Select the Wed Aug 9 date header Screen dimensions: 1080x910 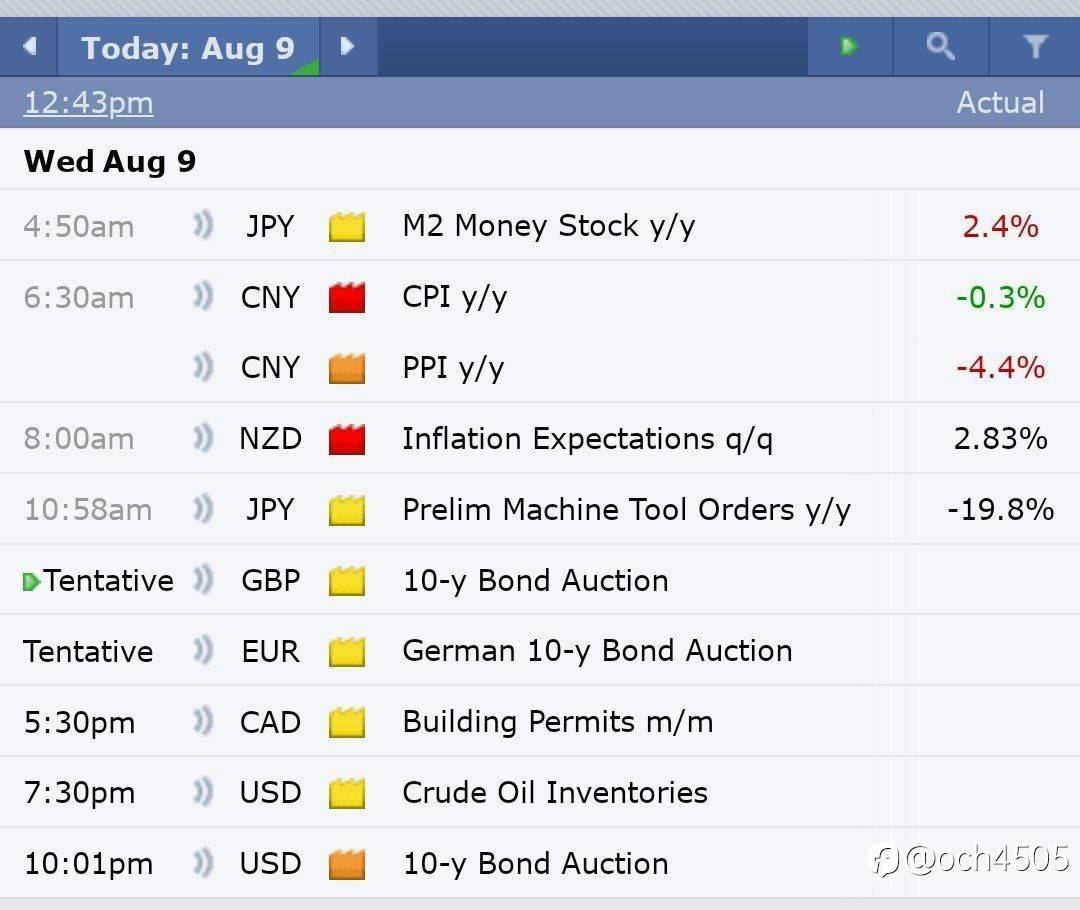pyautogui.click(x=110, y=161)
